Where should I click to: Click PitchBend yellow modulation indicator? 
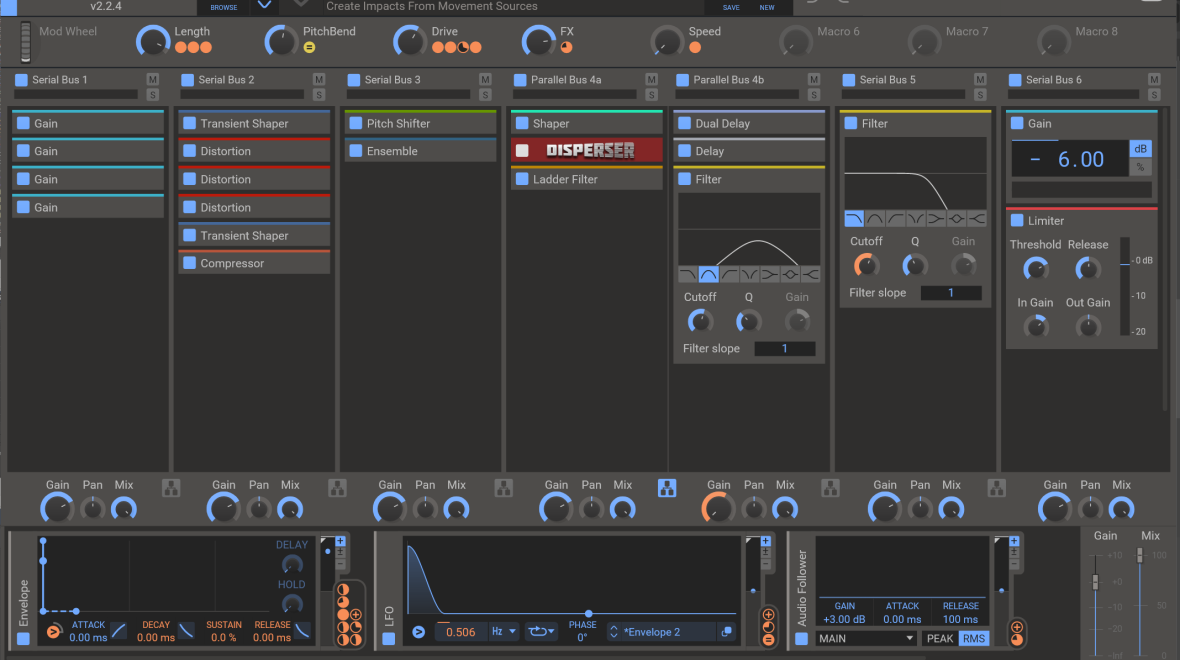(309, 47)
